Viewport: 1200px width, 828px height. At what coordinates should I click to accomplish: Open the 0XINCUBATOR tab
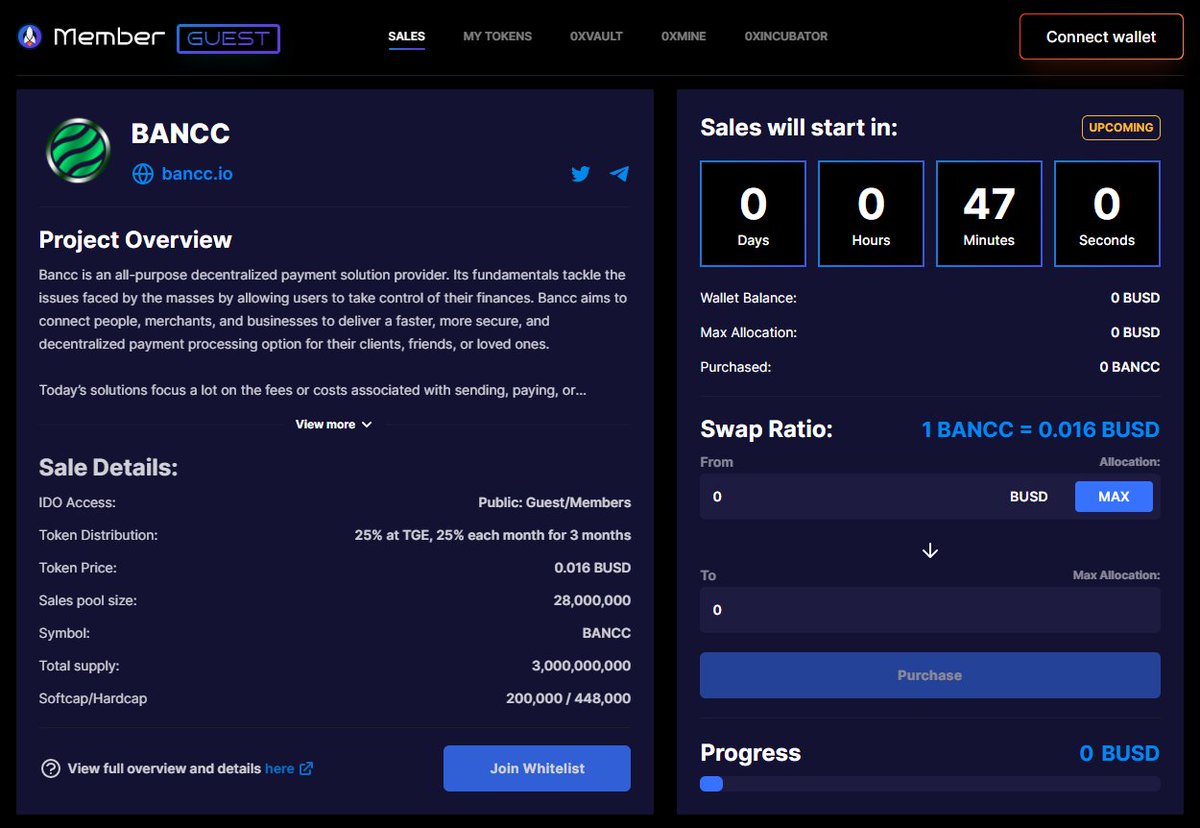pyautogui.click(x=786, y=36)
